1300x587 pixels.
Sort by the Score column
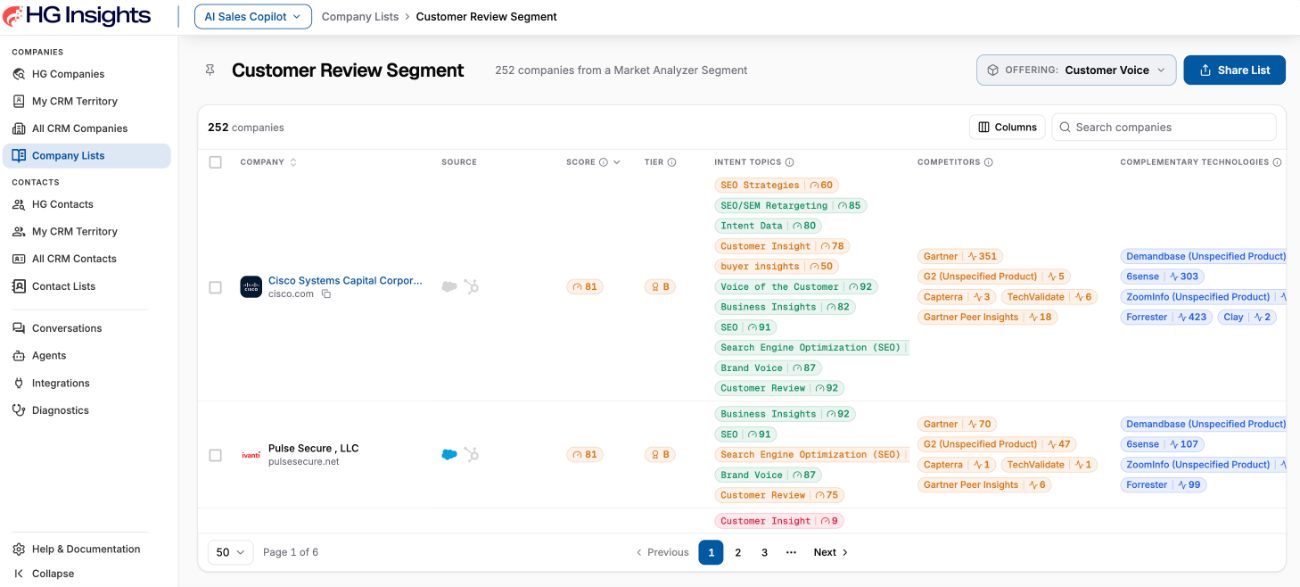point(593,162)
